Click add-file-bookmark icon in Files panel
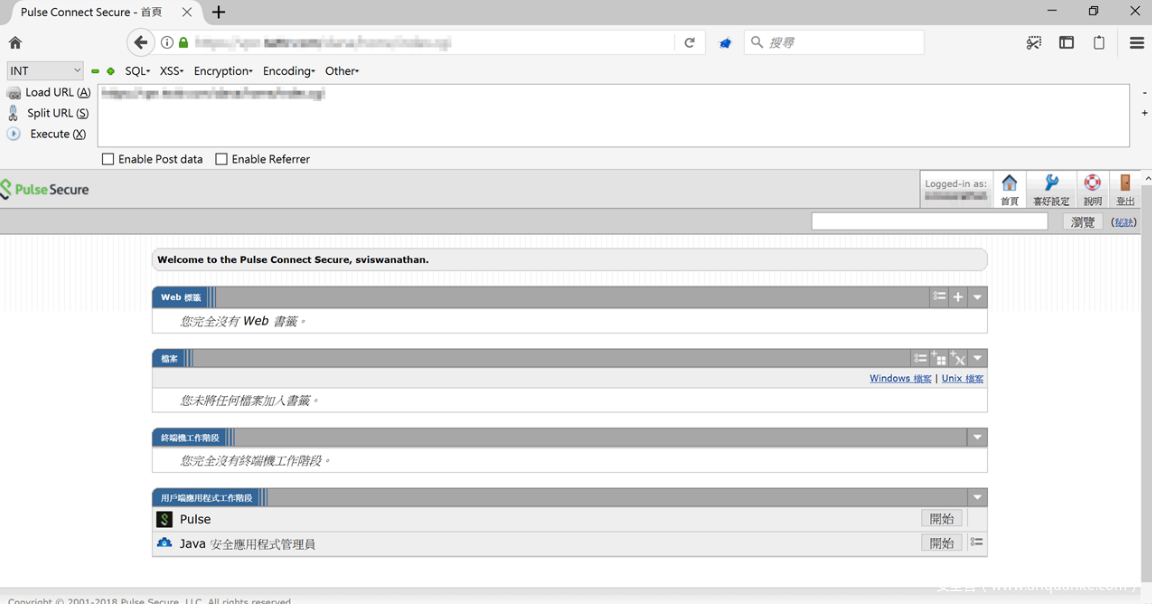 tap(939, 359)
